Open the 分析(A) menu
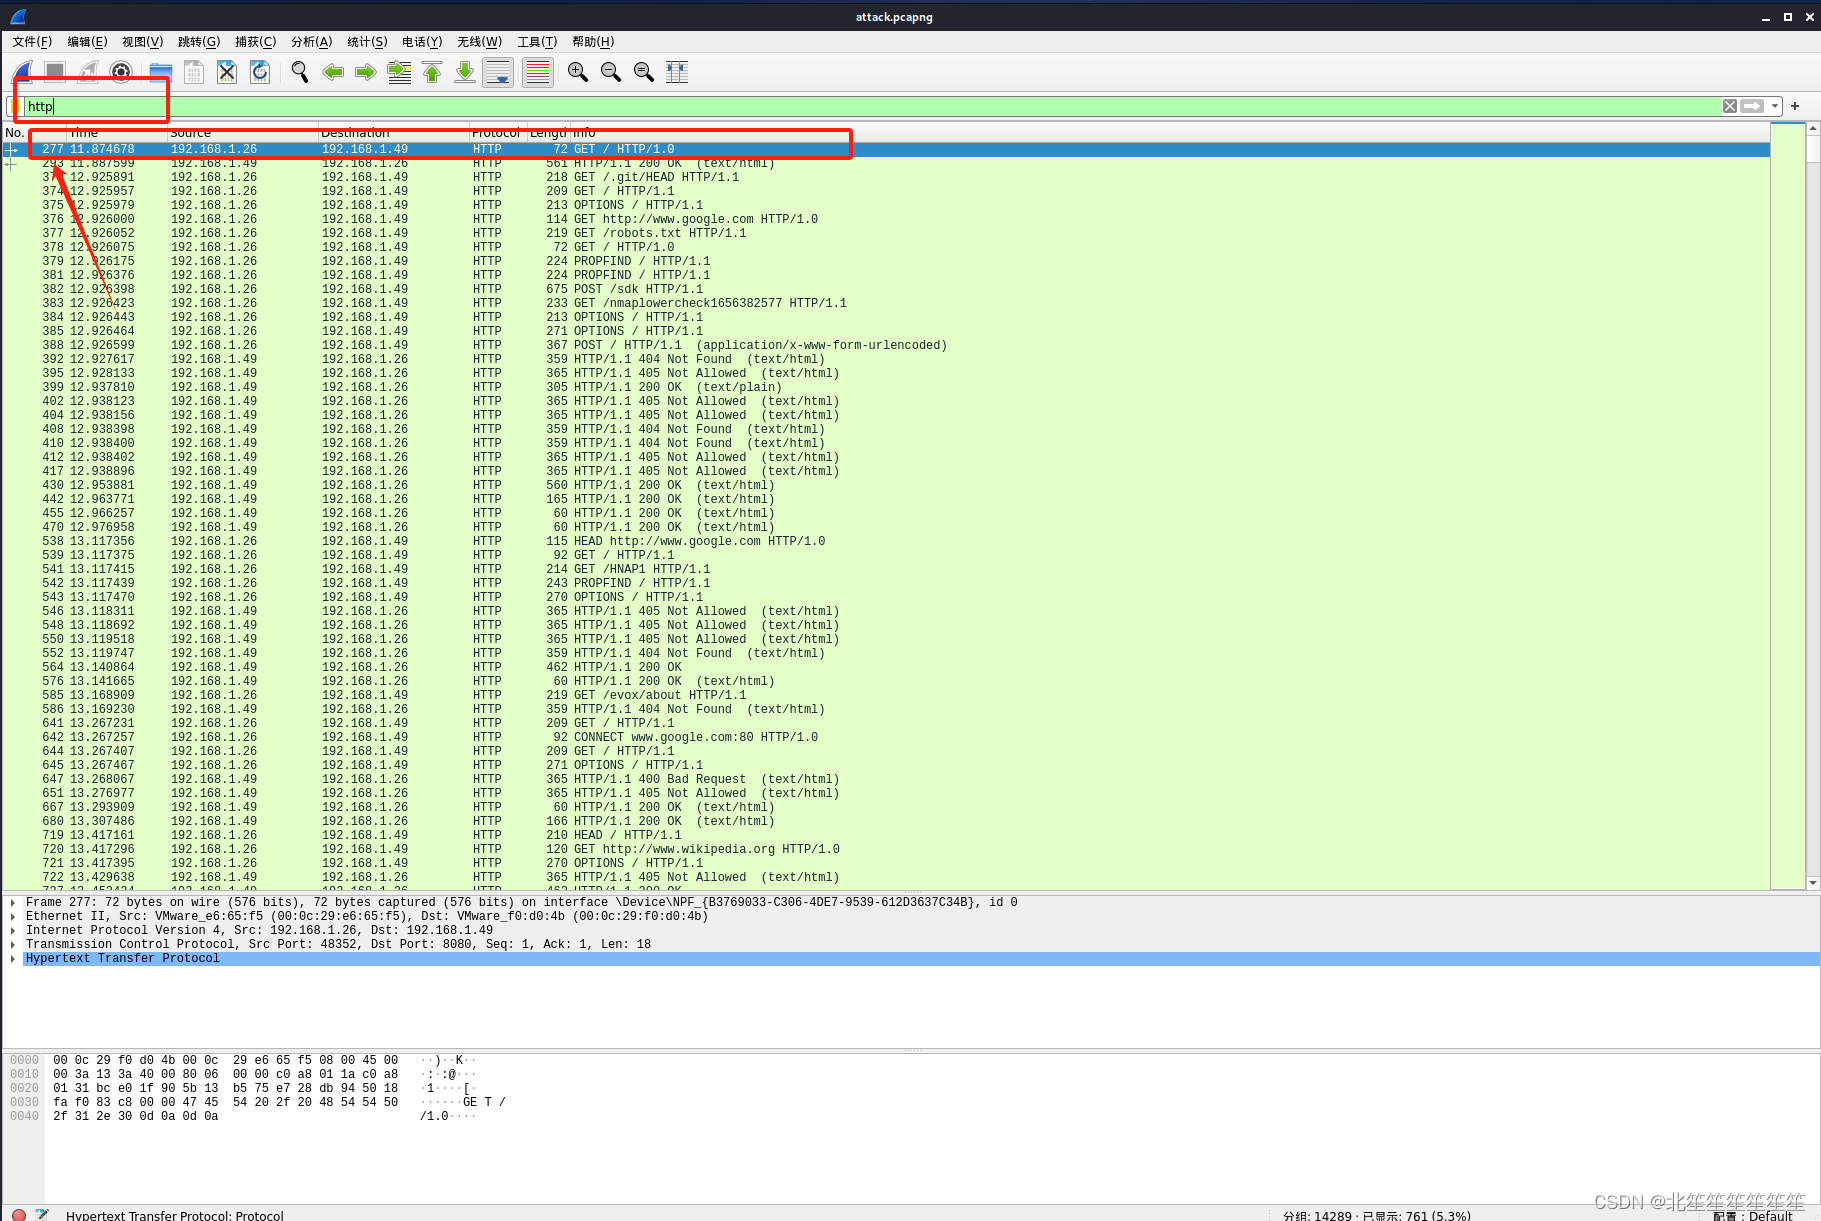Screen dimensions: 1821x1221 tap(311, 41)
